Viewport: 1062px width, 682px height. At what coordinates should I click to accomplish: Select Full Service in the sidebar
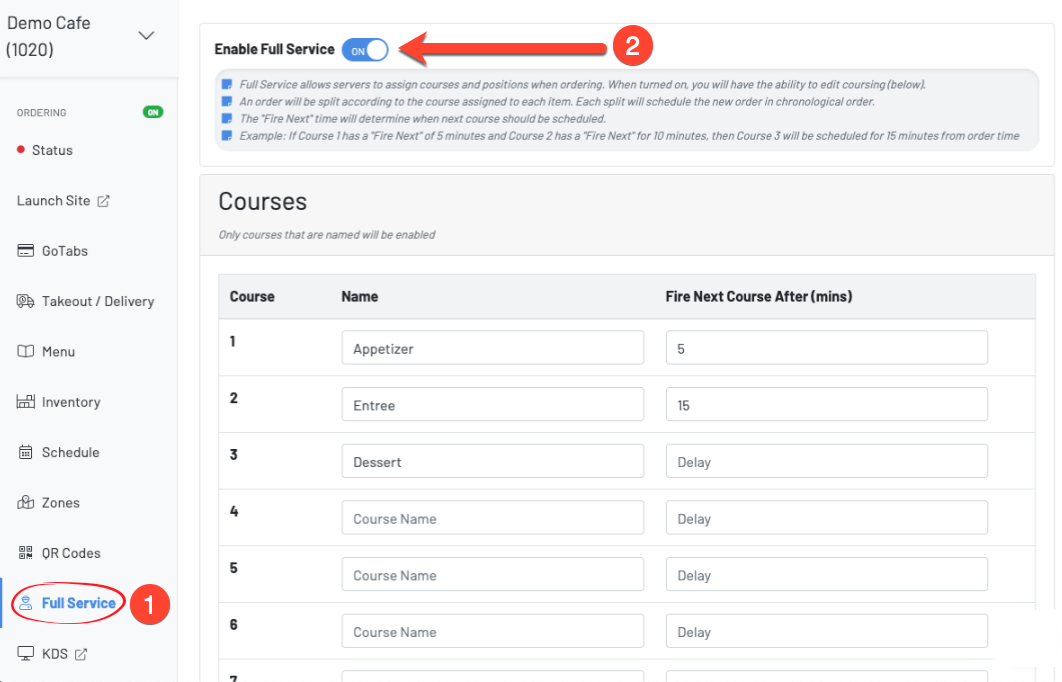(79, 603)
